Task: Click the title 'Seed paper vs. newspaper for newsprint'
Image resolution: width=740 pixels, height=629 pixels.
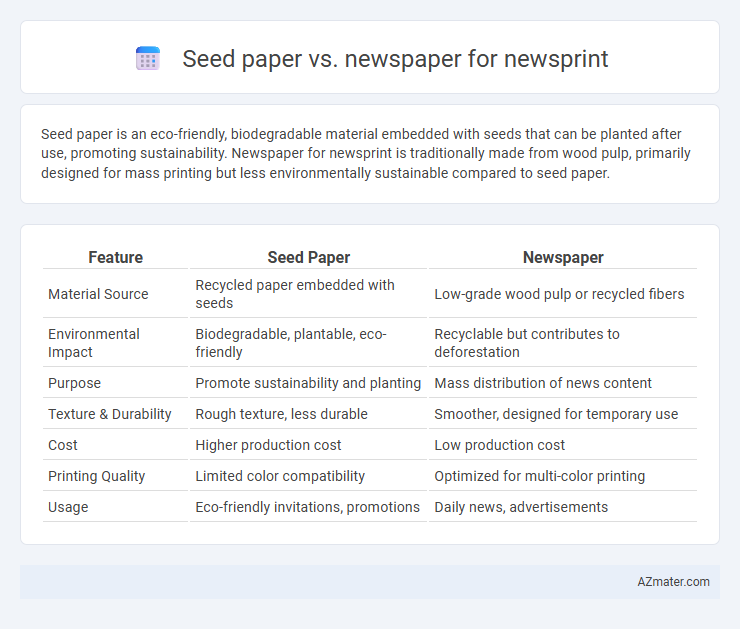Action: [x=395, y=59]
